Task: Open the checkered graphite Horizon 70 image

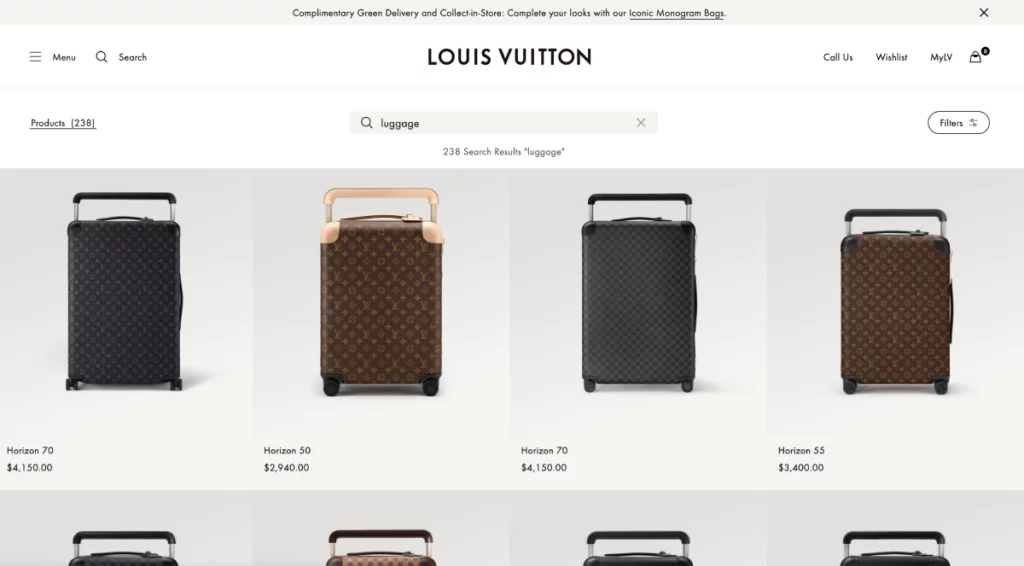Action: (639, 291)
